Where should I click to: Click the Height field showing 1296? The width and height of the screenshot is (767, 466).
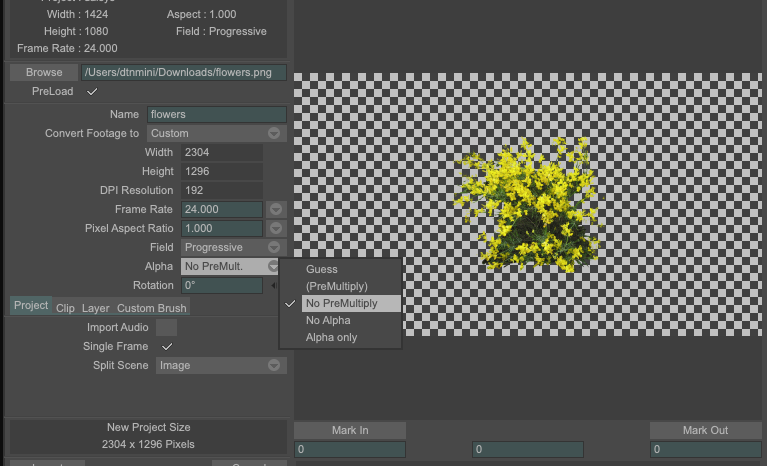[222, 172]
